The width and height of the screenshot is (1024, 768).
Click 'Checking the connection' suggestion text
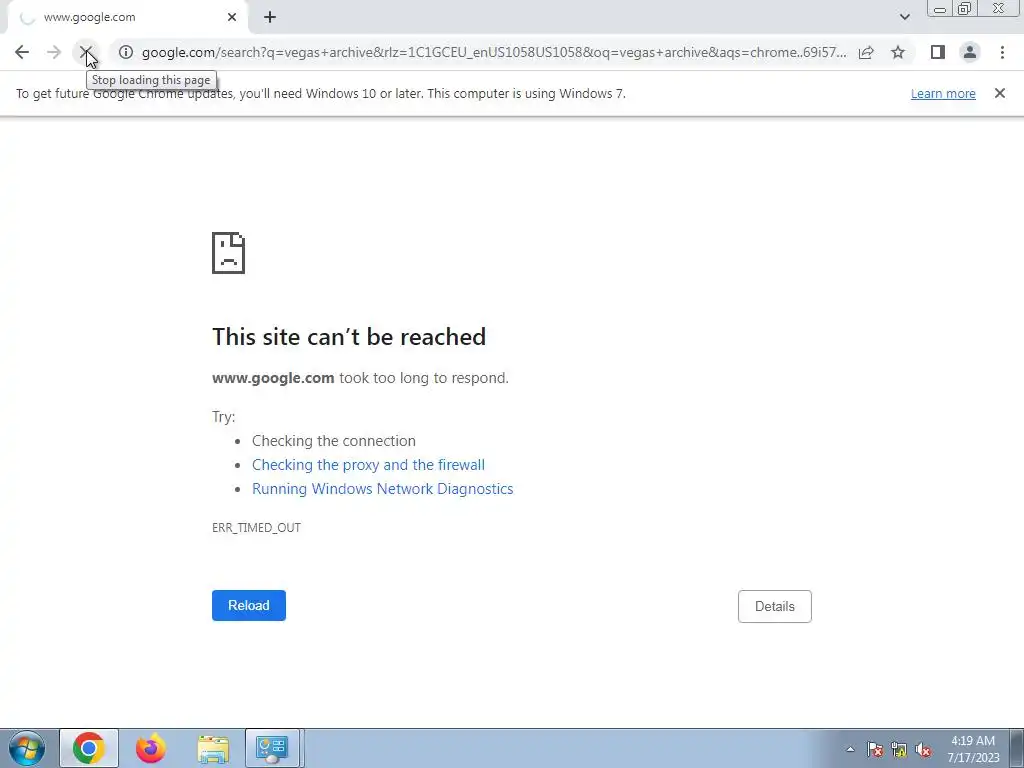[334, 441]
